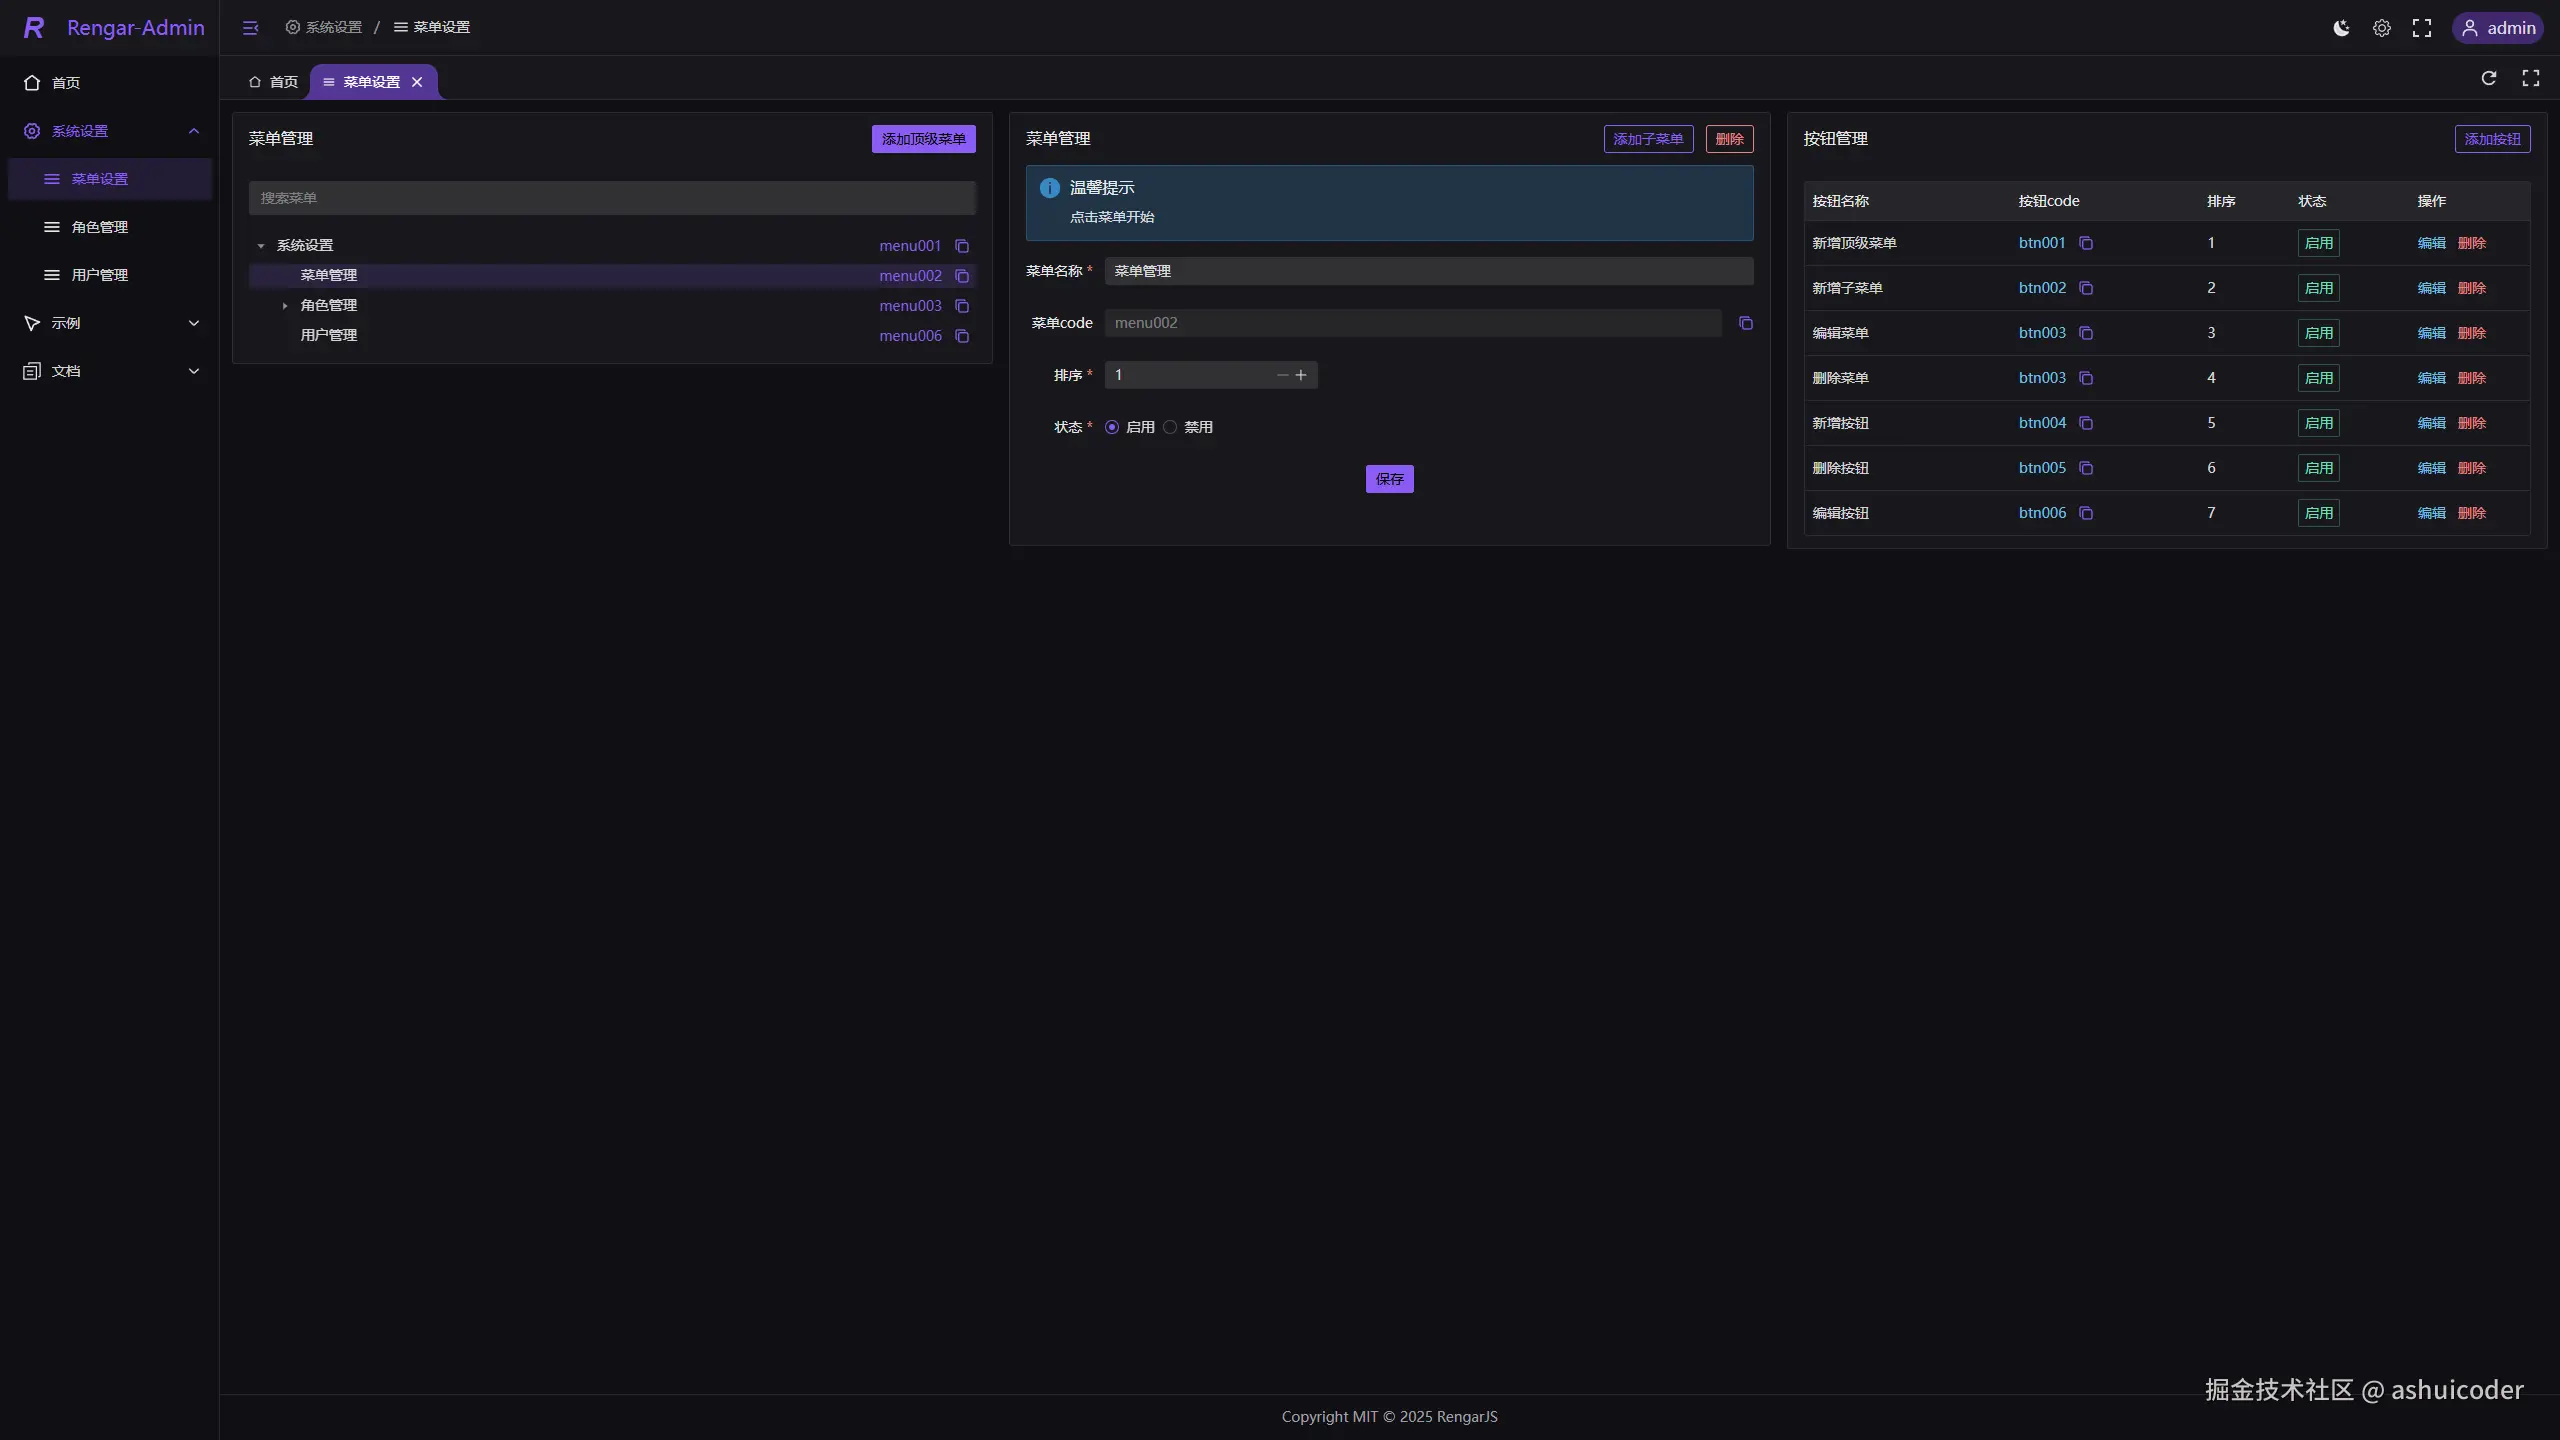Screen dimensions: 2560x1440
Task: Expand 角色管理 tree node
Action: [285, 306]
